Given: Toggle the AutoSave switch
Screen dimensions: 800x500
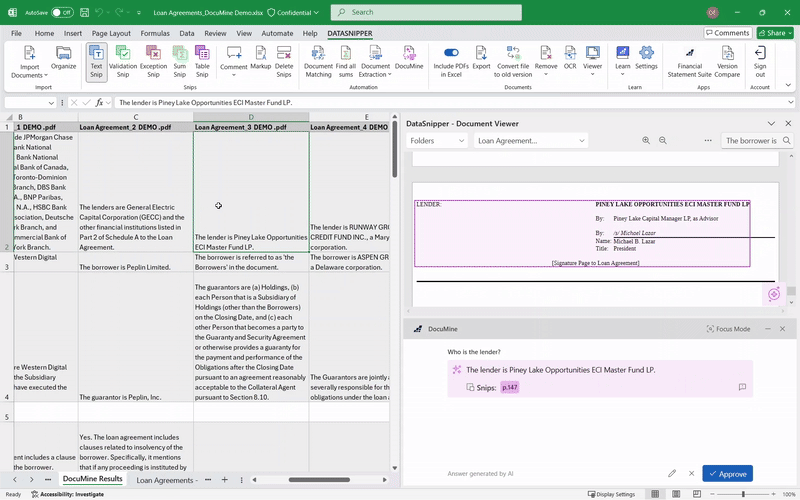Looking at the screenshot, I should 62,12.
